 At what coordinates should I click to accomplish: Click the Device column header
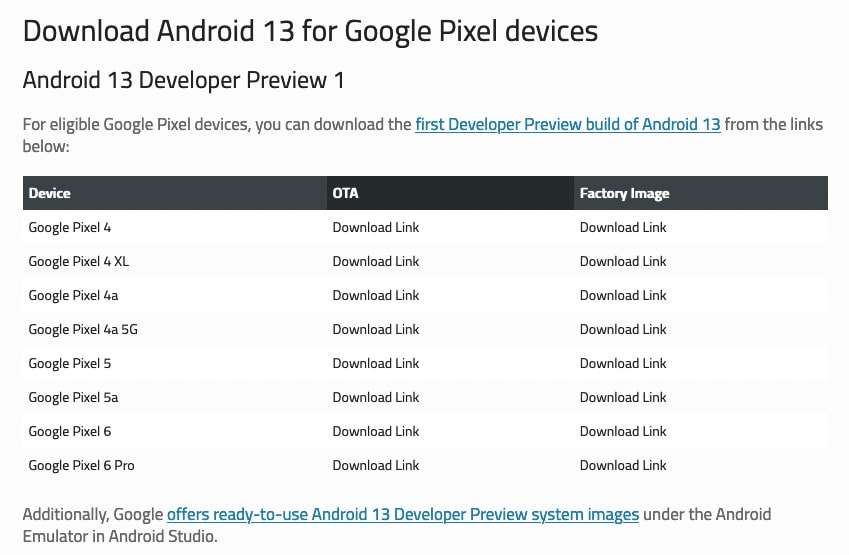pyautogui.click(x=175, y=193)
